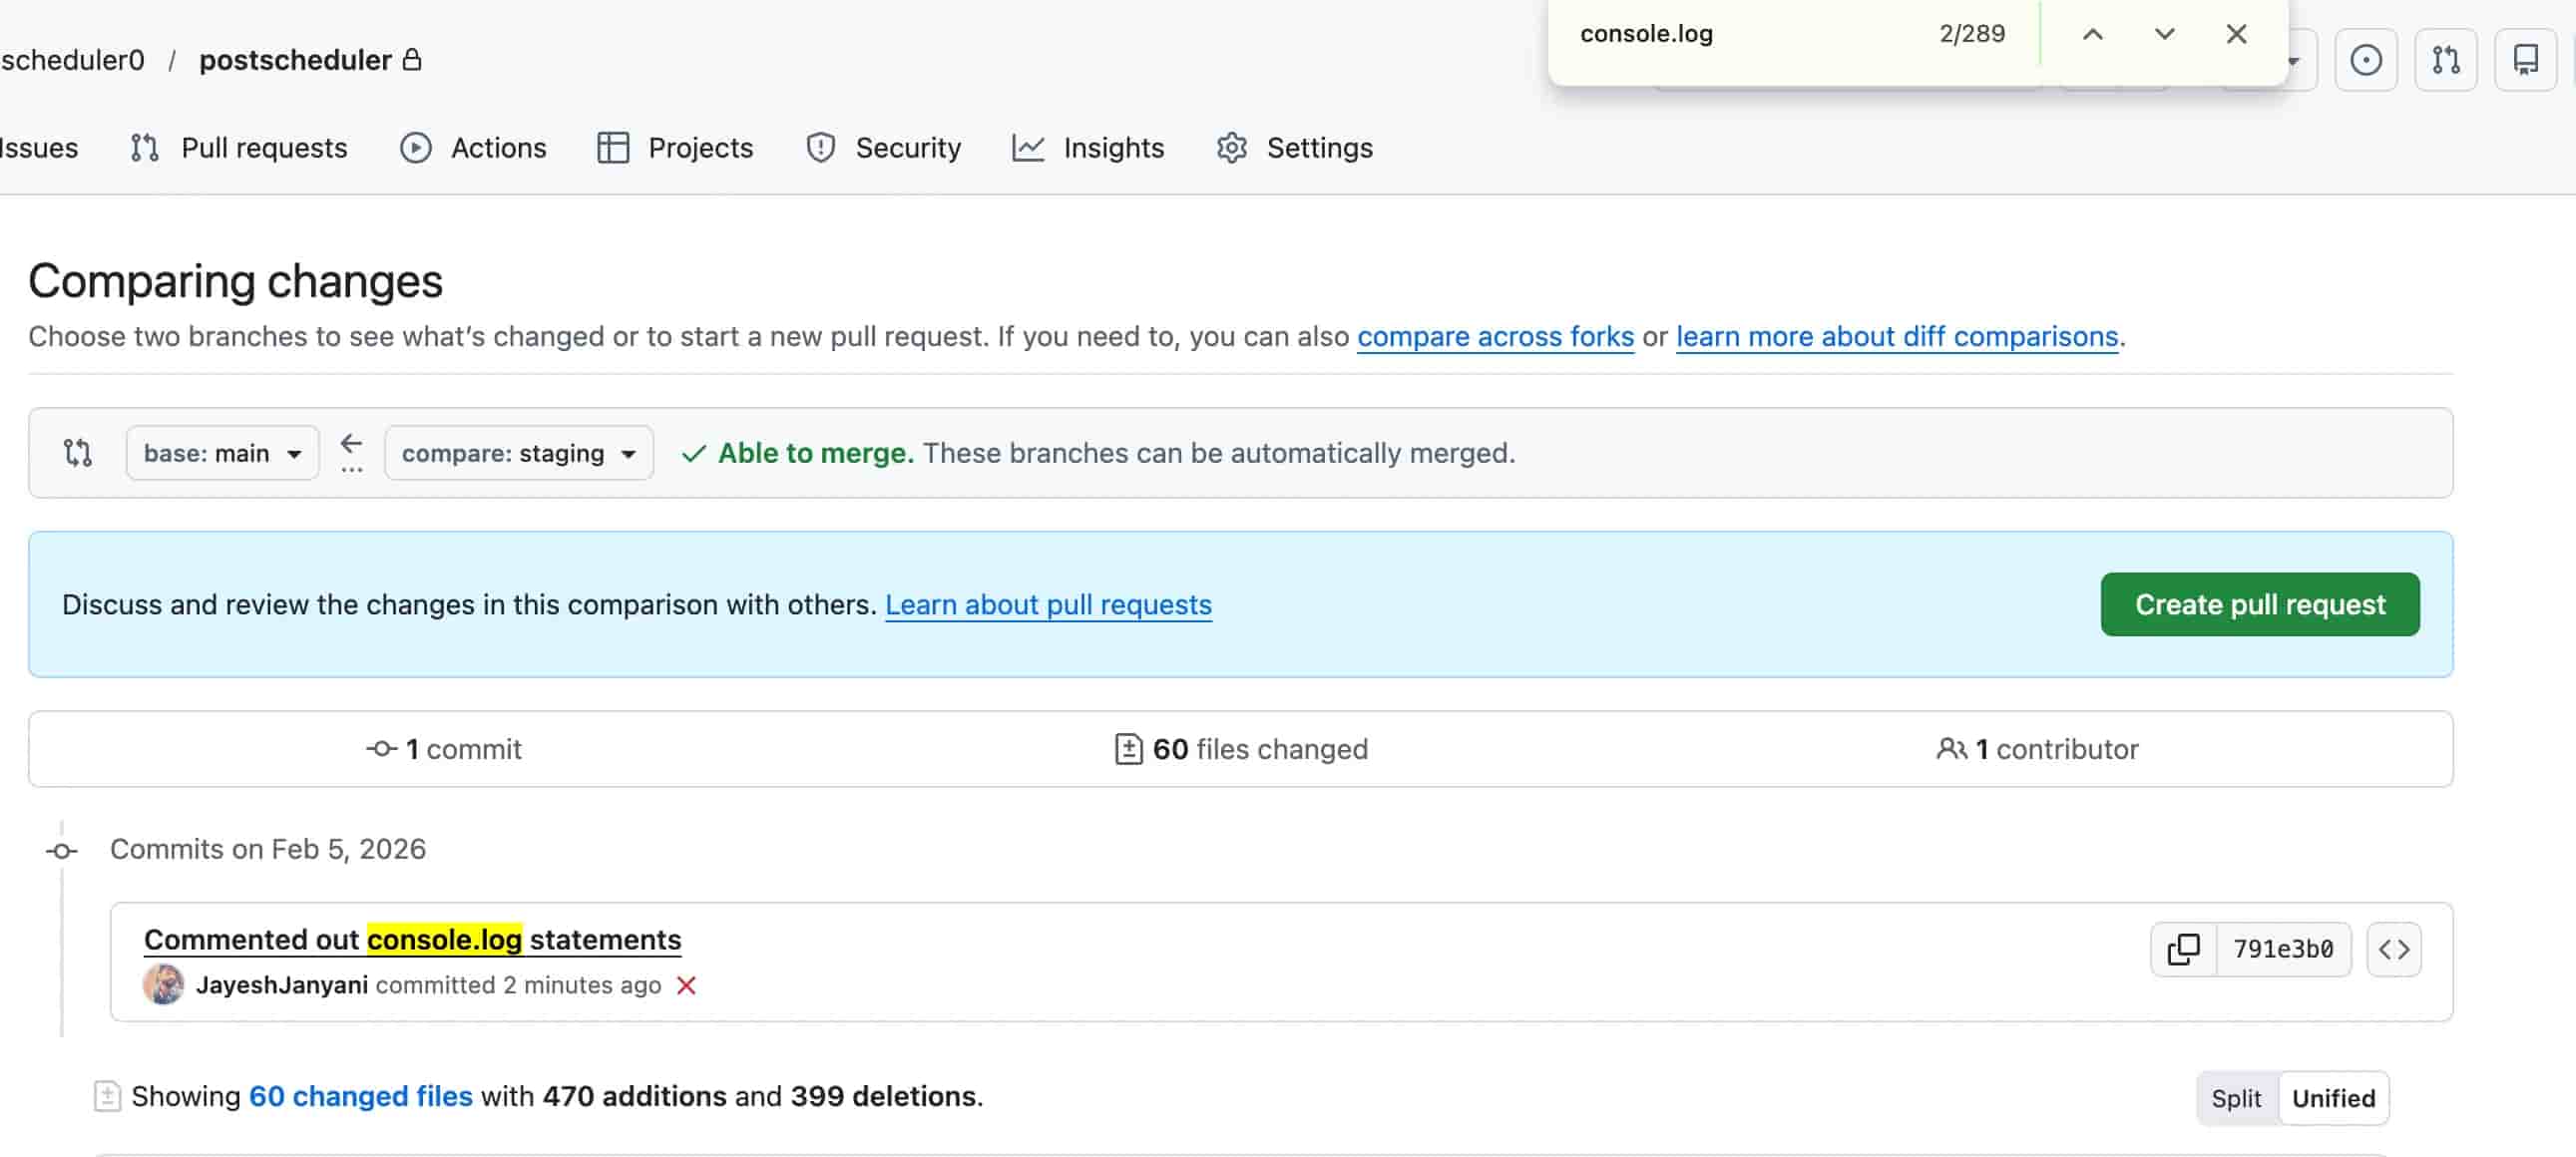Image resolution: width=2576 pixels, height=1157 pixels.
Task: Go to next find match
Action: (2164, 34)
